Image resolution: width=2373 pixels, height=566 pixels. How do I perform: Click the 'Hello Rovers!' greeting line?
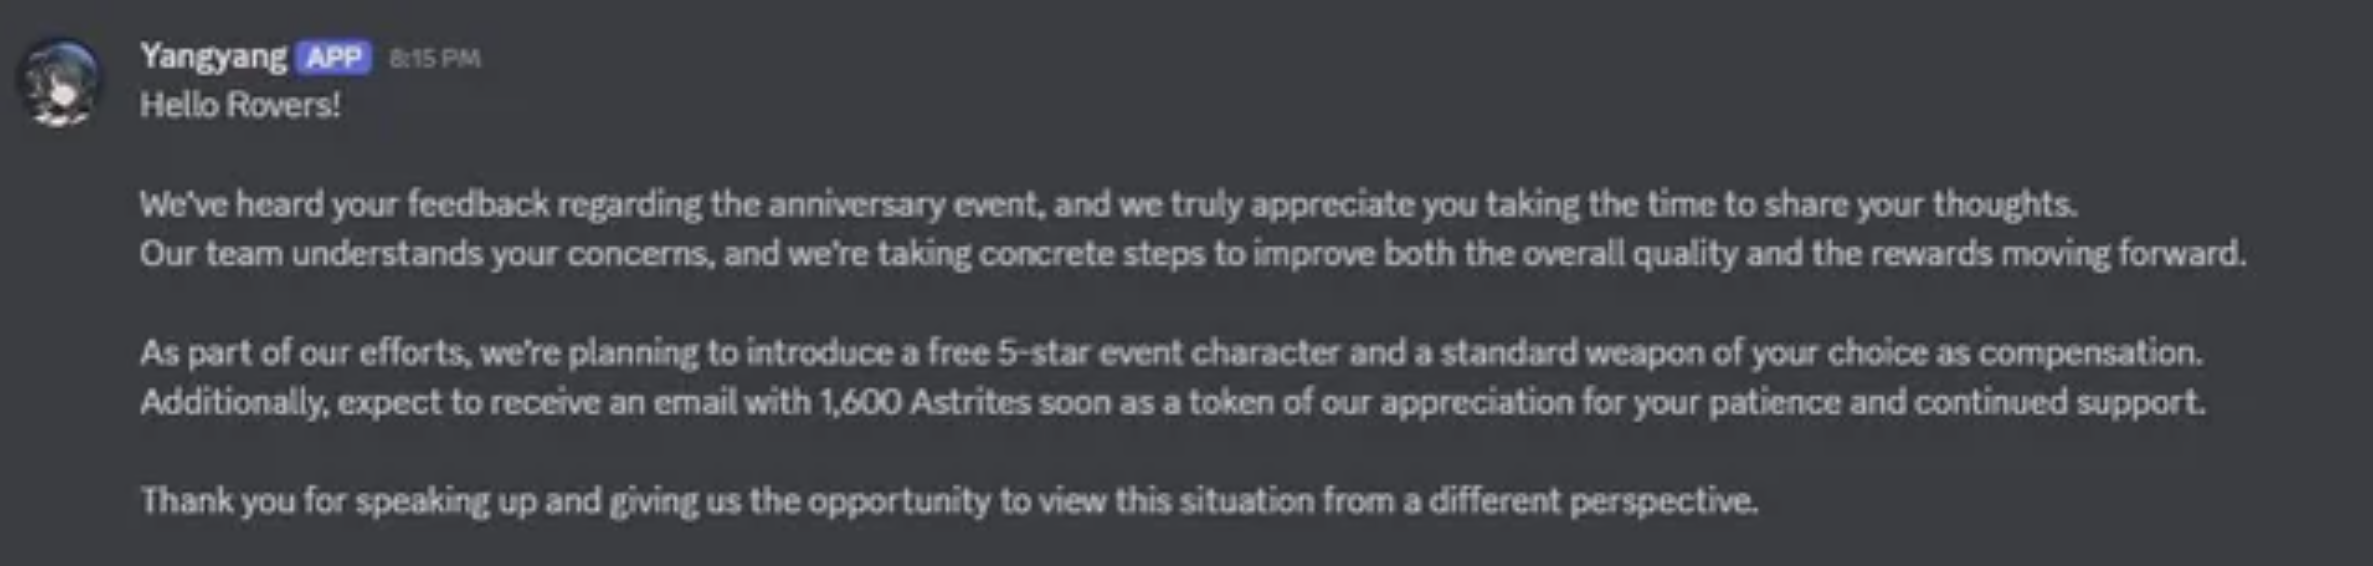tap(240, 105)
